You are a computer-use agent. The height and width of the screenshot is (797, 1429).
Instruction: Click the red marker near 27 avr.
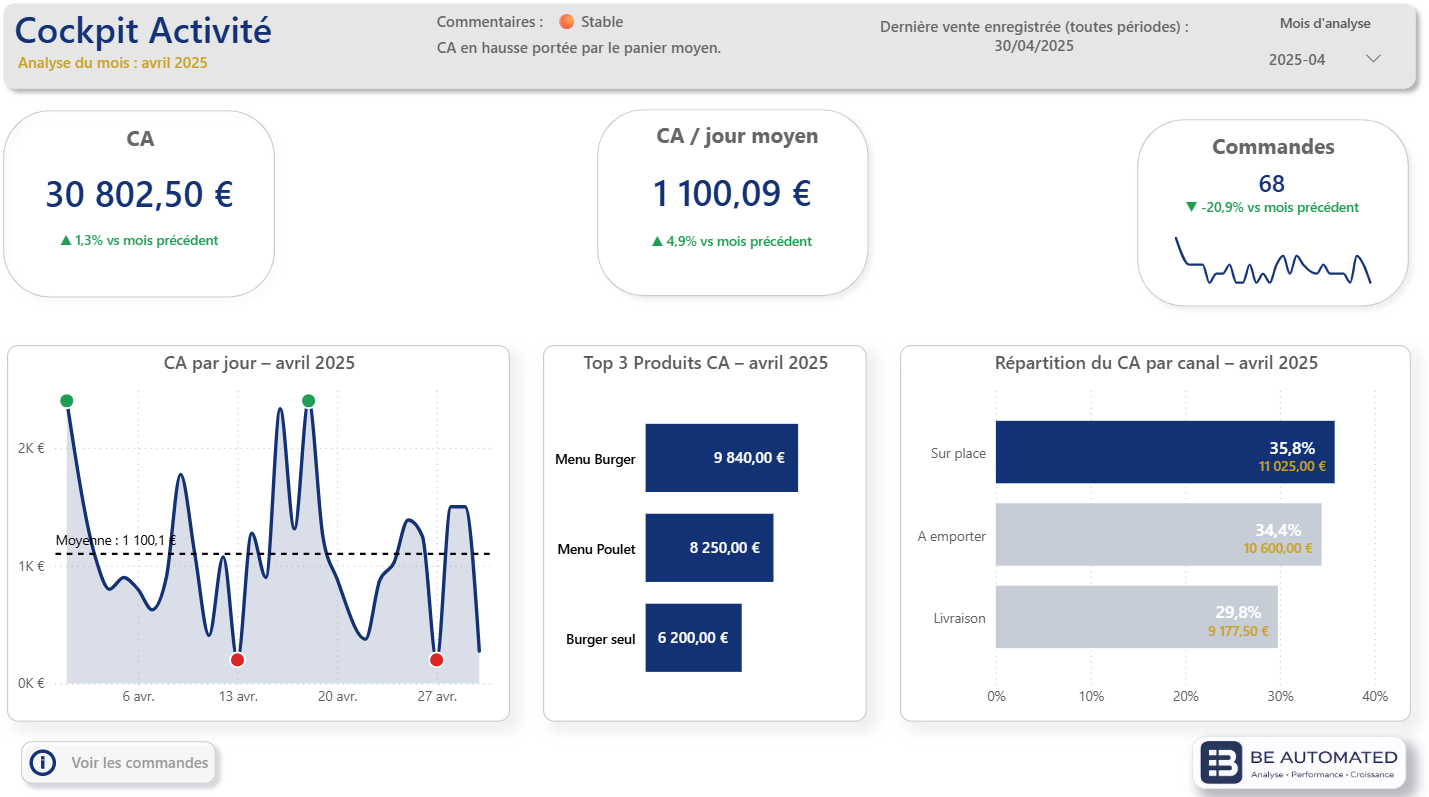click(x=436, y=659)
